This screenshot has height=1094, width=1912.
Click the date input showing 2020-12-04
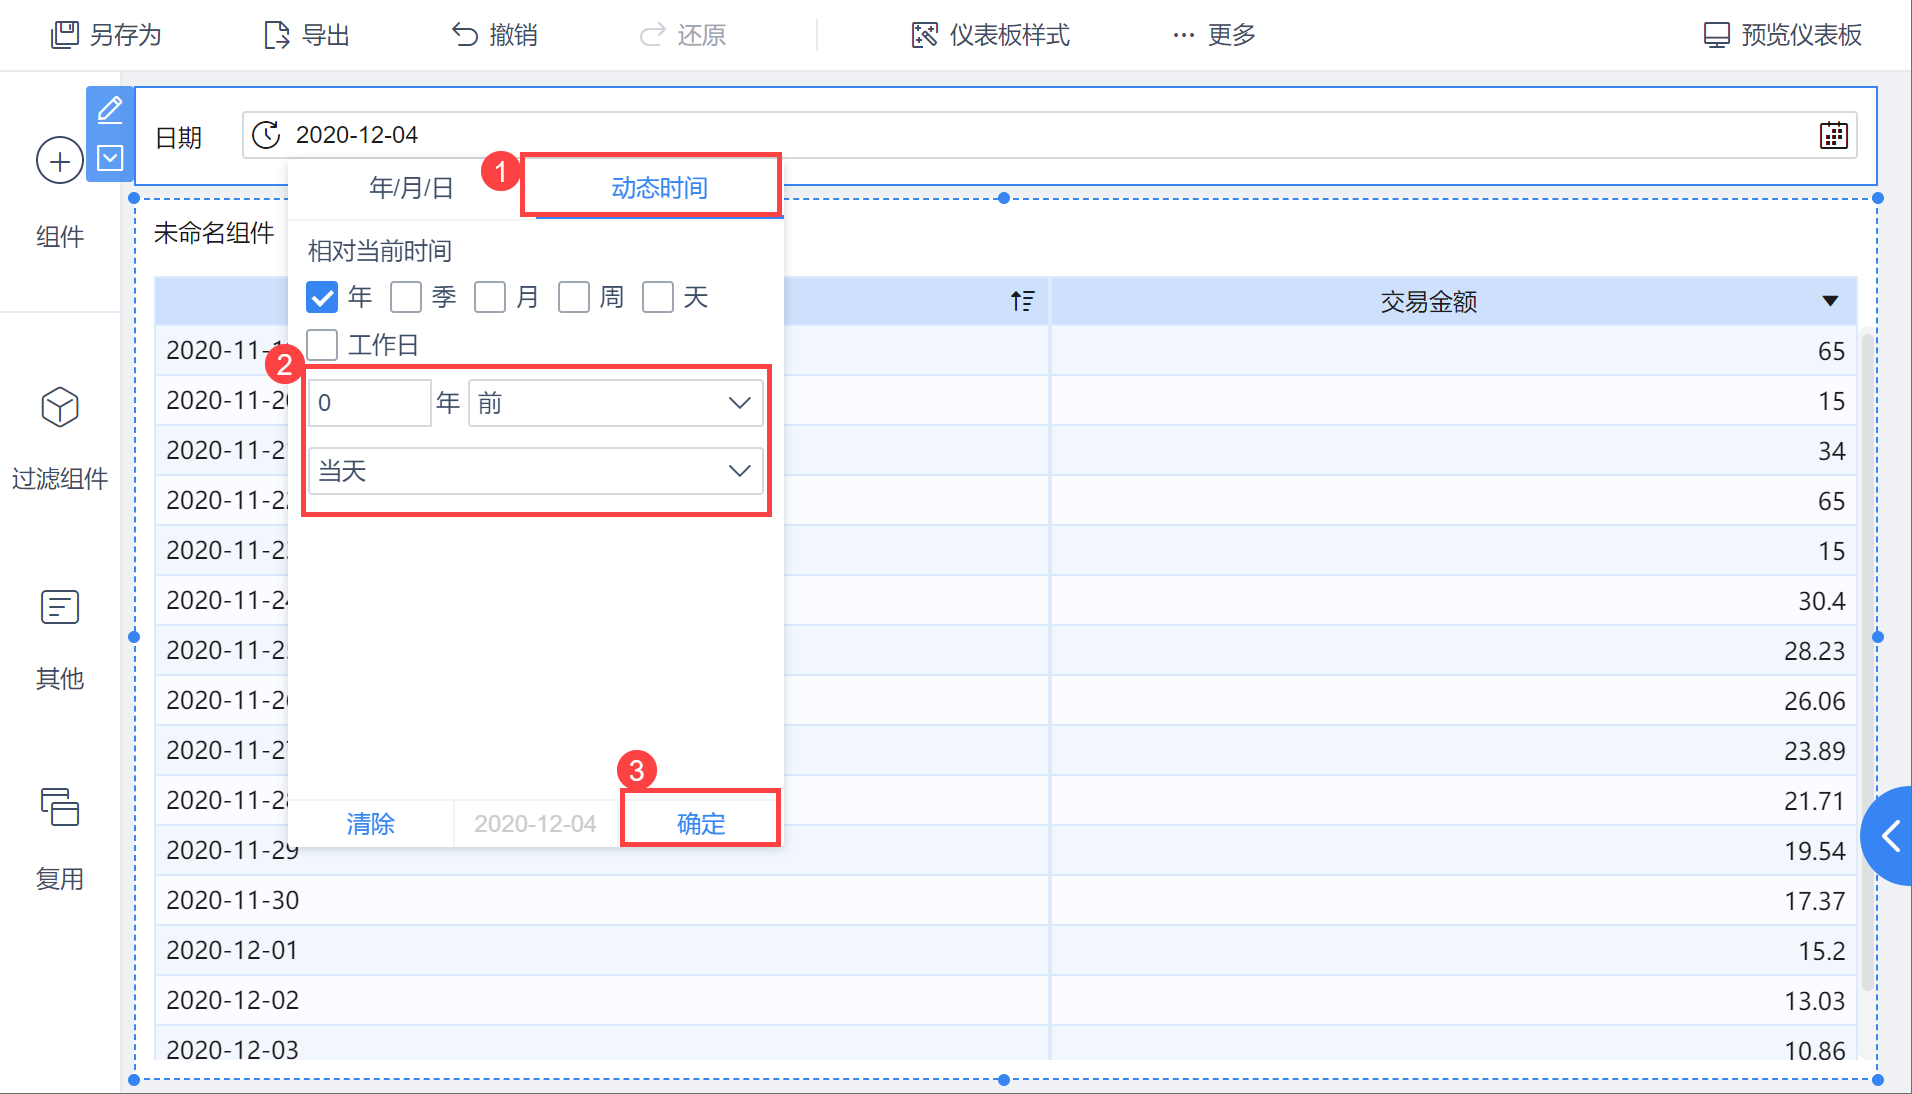(1049, 135)
